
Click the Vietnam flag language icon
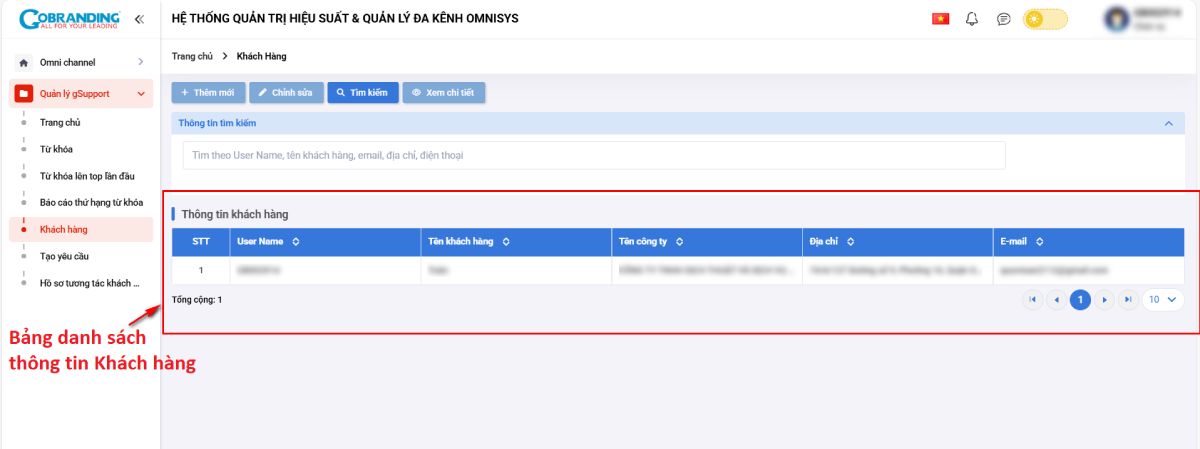click(x=940, y=19)
